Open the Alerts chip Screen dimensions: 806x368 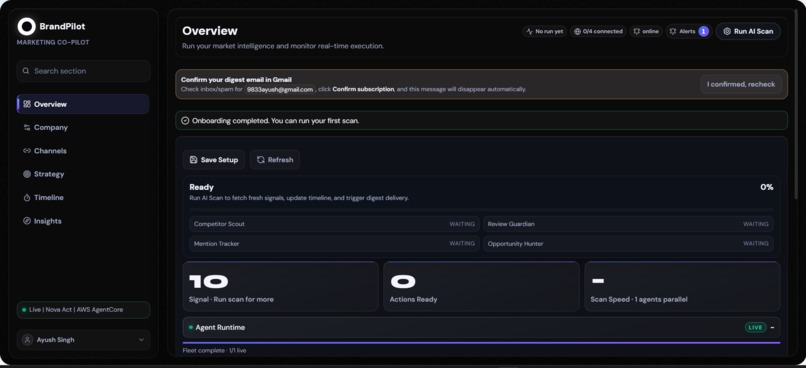point(689,31)
